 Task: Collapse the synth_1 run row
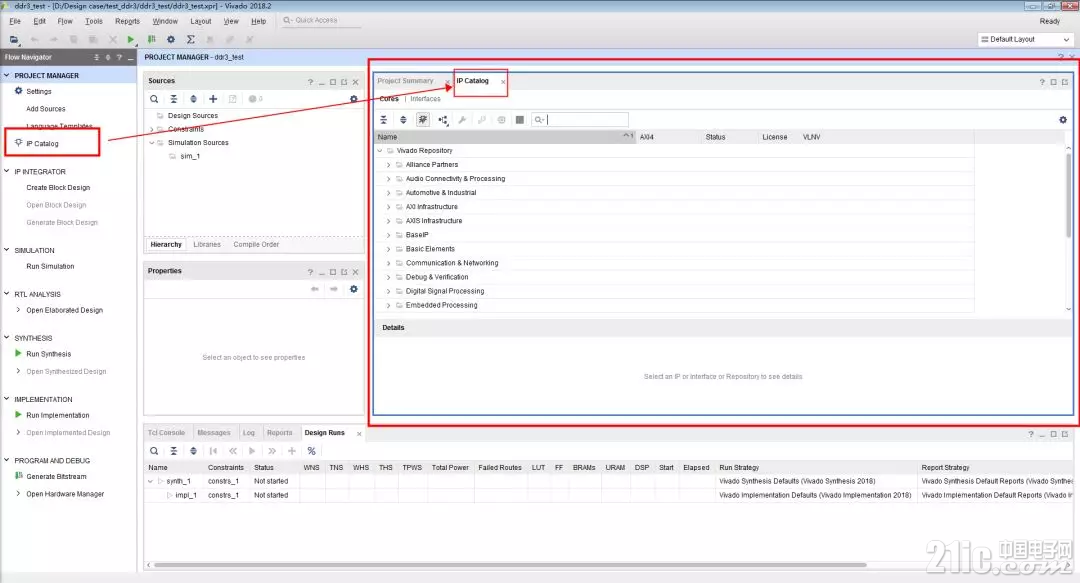[x=151, y=481]
